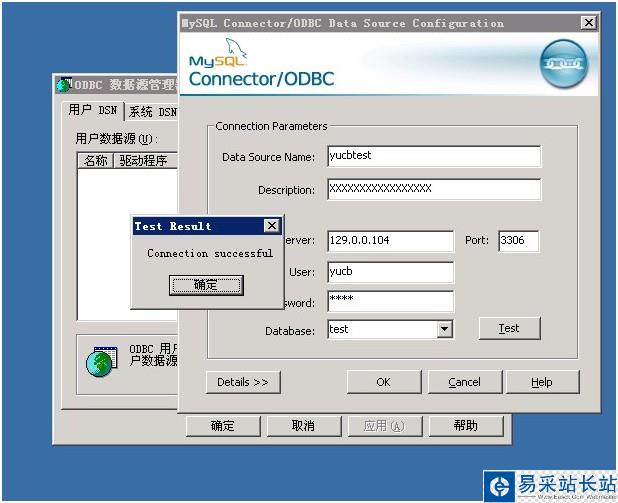Open Help in the MySQL Connector dialog

[x=542, y=382]
